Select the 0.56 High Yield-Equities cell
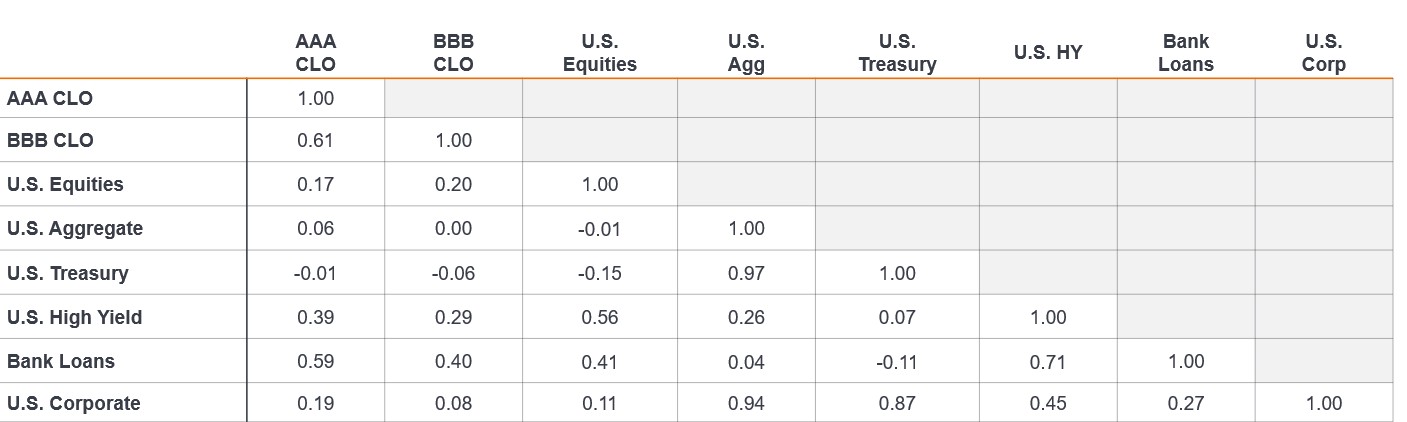The width and height of the screenshot is (1407, 422). (x=599, y=318)
